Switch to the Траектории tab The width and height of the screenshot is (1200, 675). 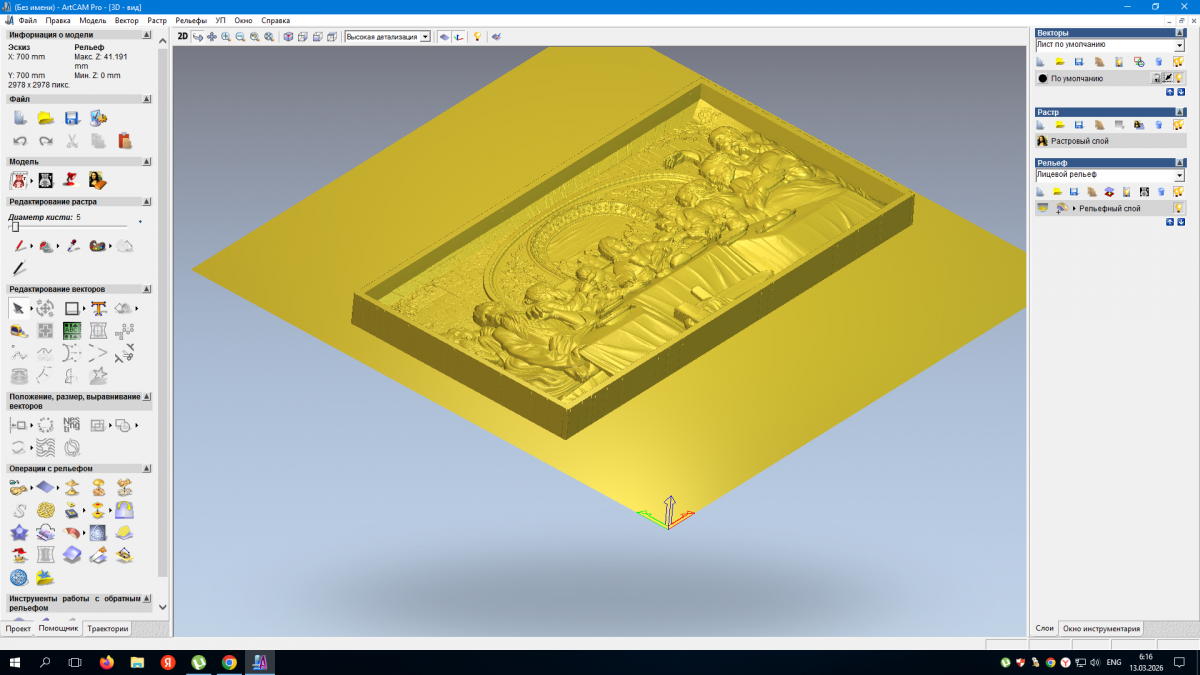coord(107,629)
